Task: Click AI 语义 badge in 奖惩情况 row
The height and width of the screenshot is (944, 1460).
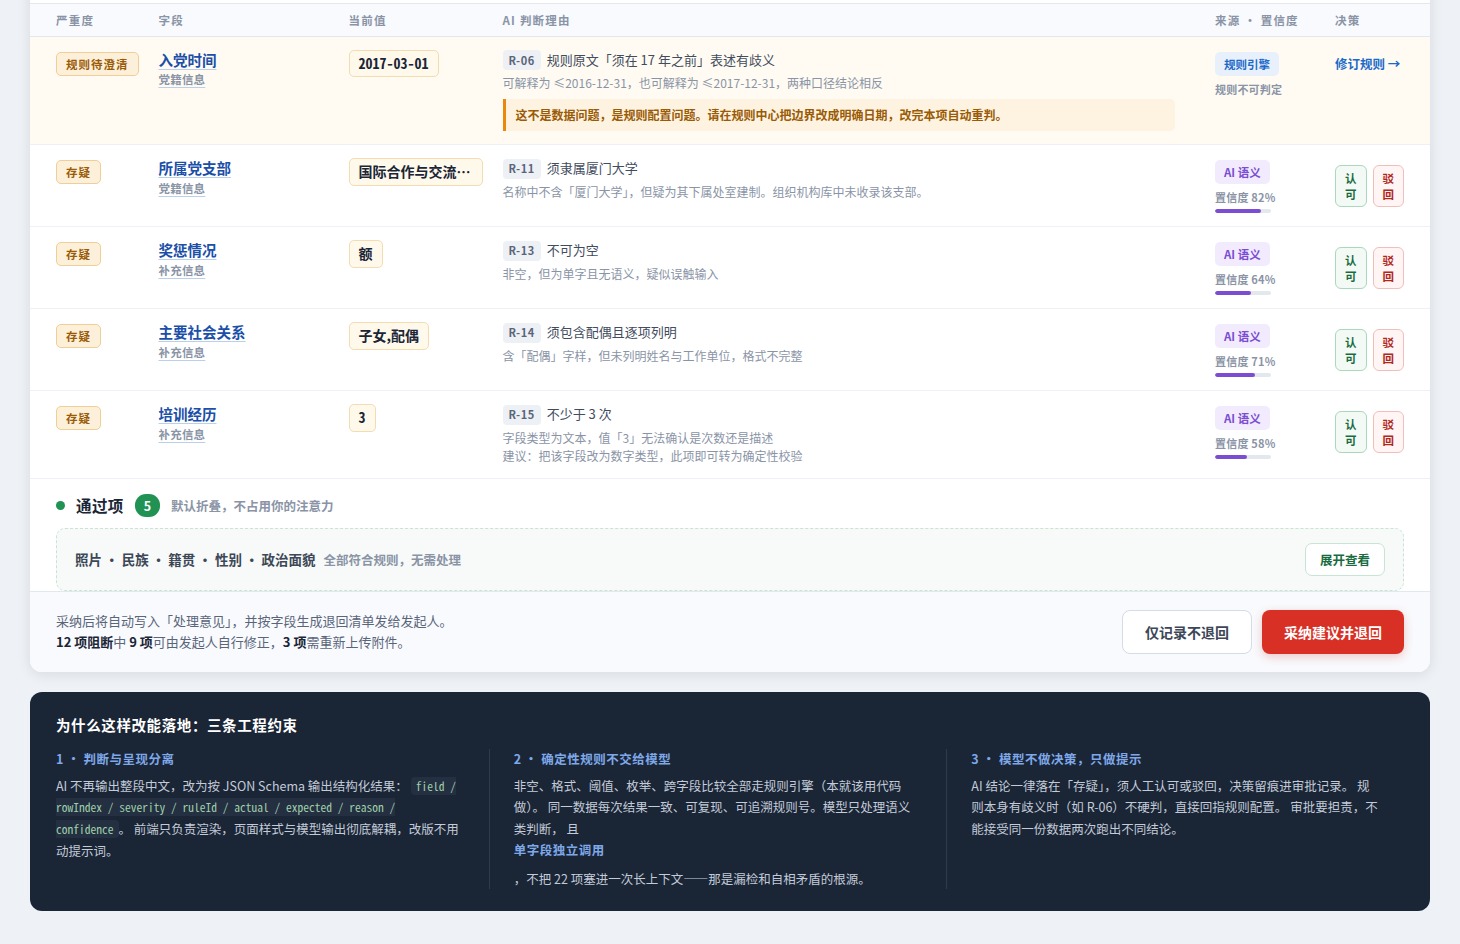Action: tap(1242, 255)
